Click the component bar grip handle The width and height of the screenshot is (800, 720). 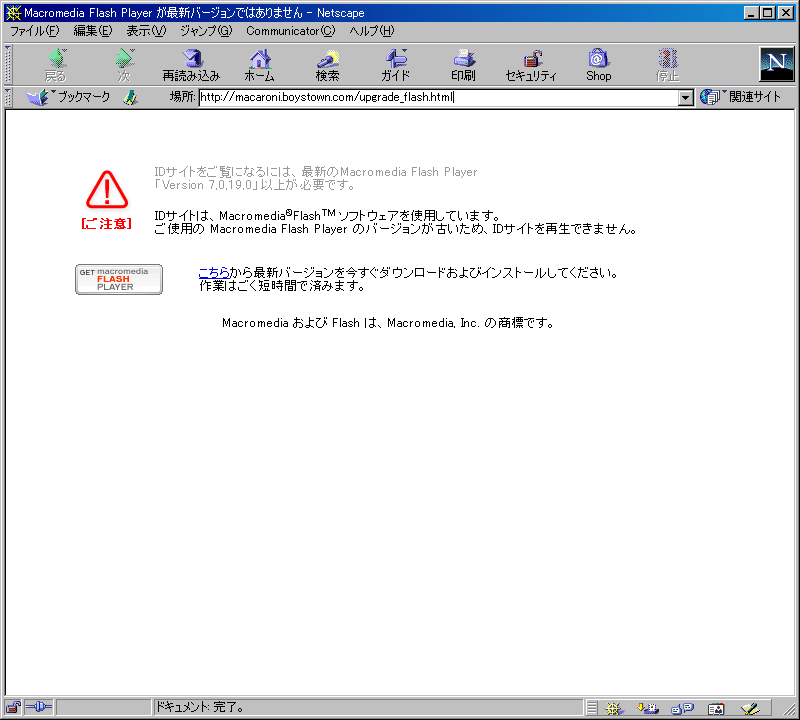pyautogui.click(x=591, y=708)
